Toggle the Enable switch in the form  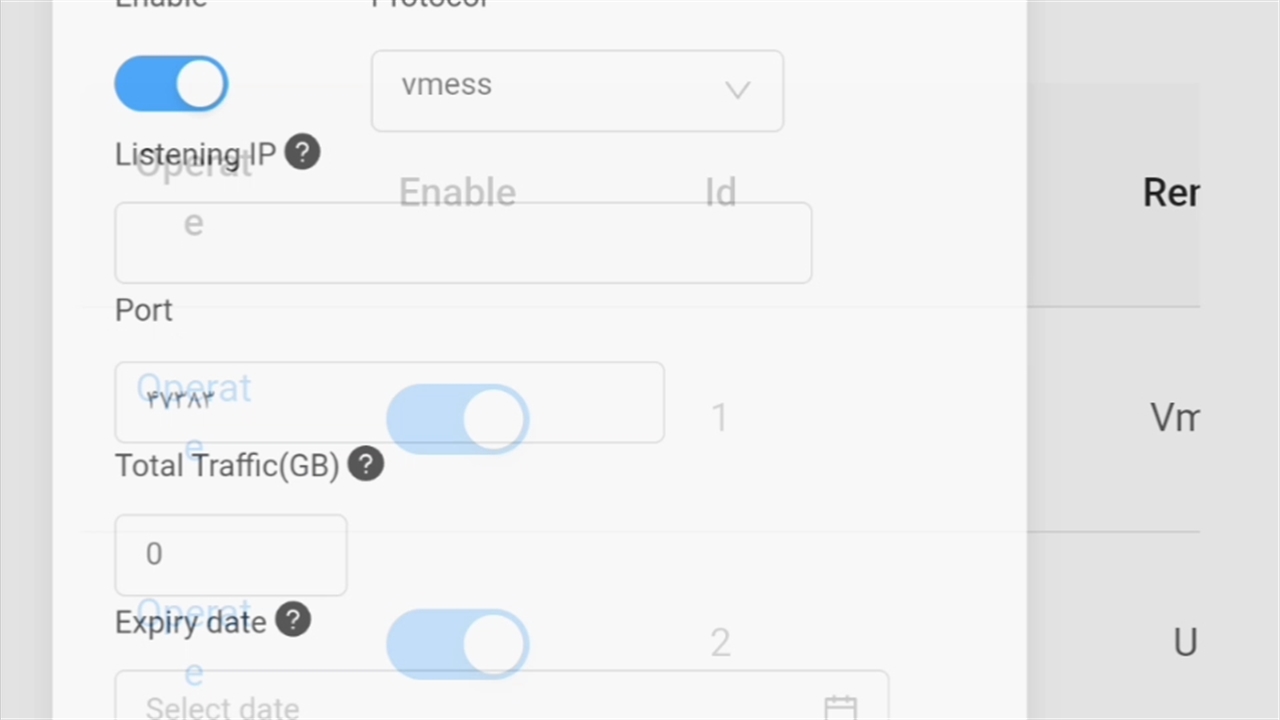coord(171,83)
